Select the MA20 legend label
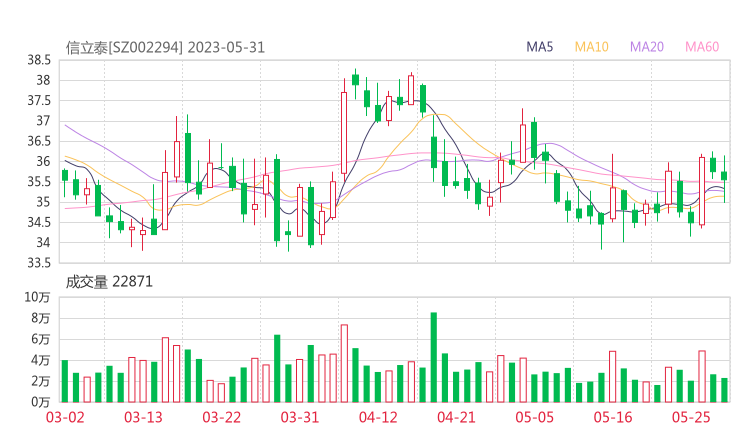Screen dimensions: 740x440 (647, 47)
